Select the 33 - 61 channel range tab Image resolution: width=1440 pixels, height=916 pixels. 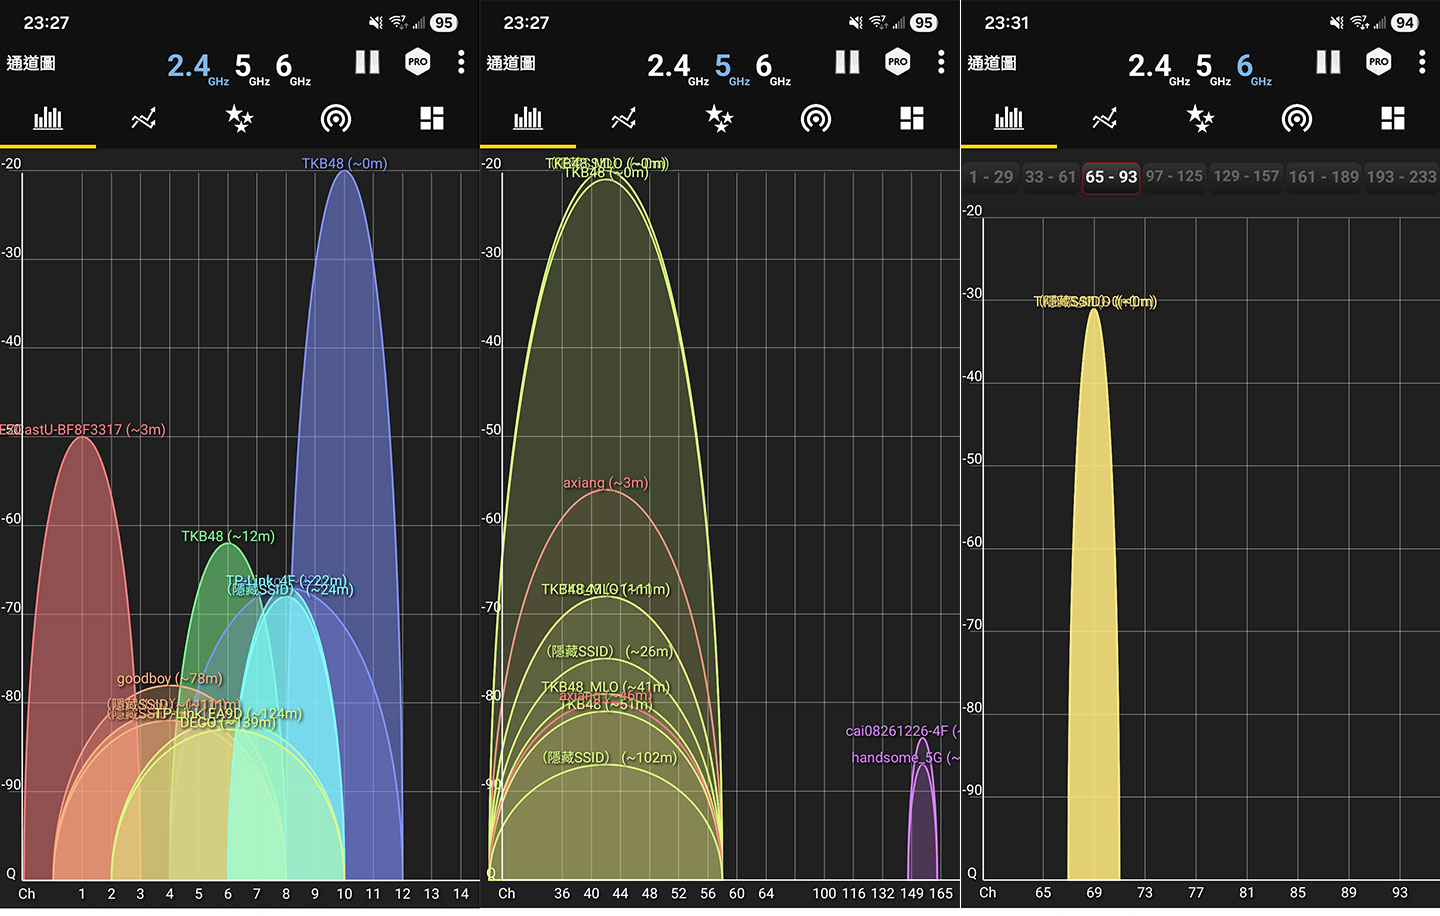click(x=1050, y=177)
